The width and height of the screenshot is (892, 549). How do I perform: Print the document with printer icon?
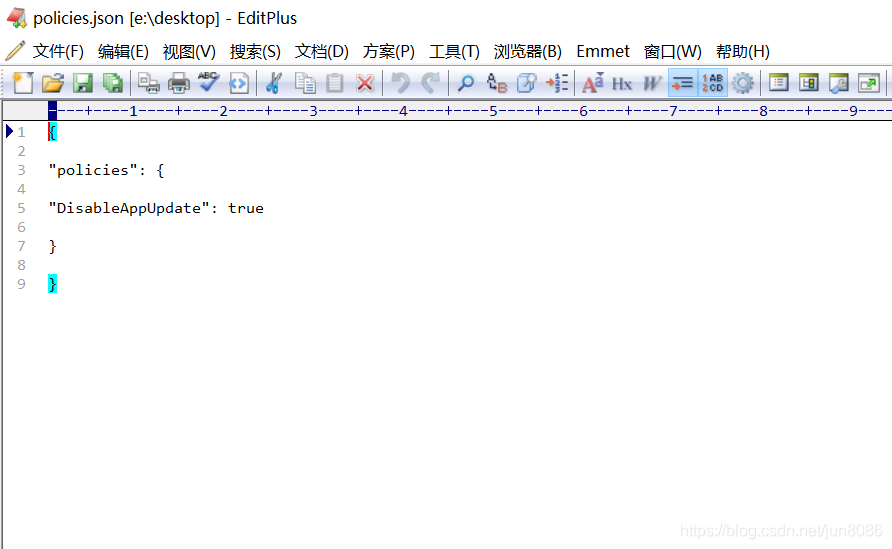pos(179,83)
